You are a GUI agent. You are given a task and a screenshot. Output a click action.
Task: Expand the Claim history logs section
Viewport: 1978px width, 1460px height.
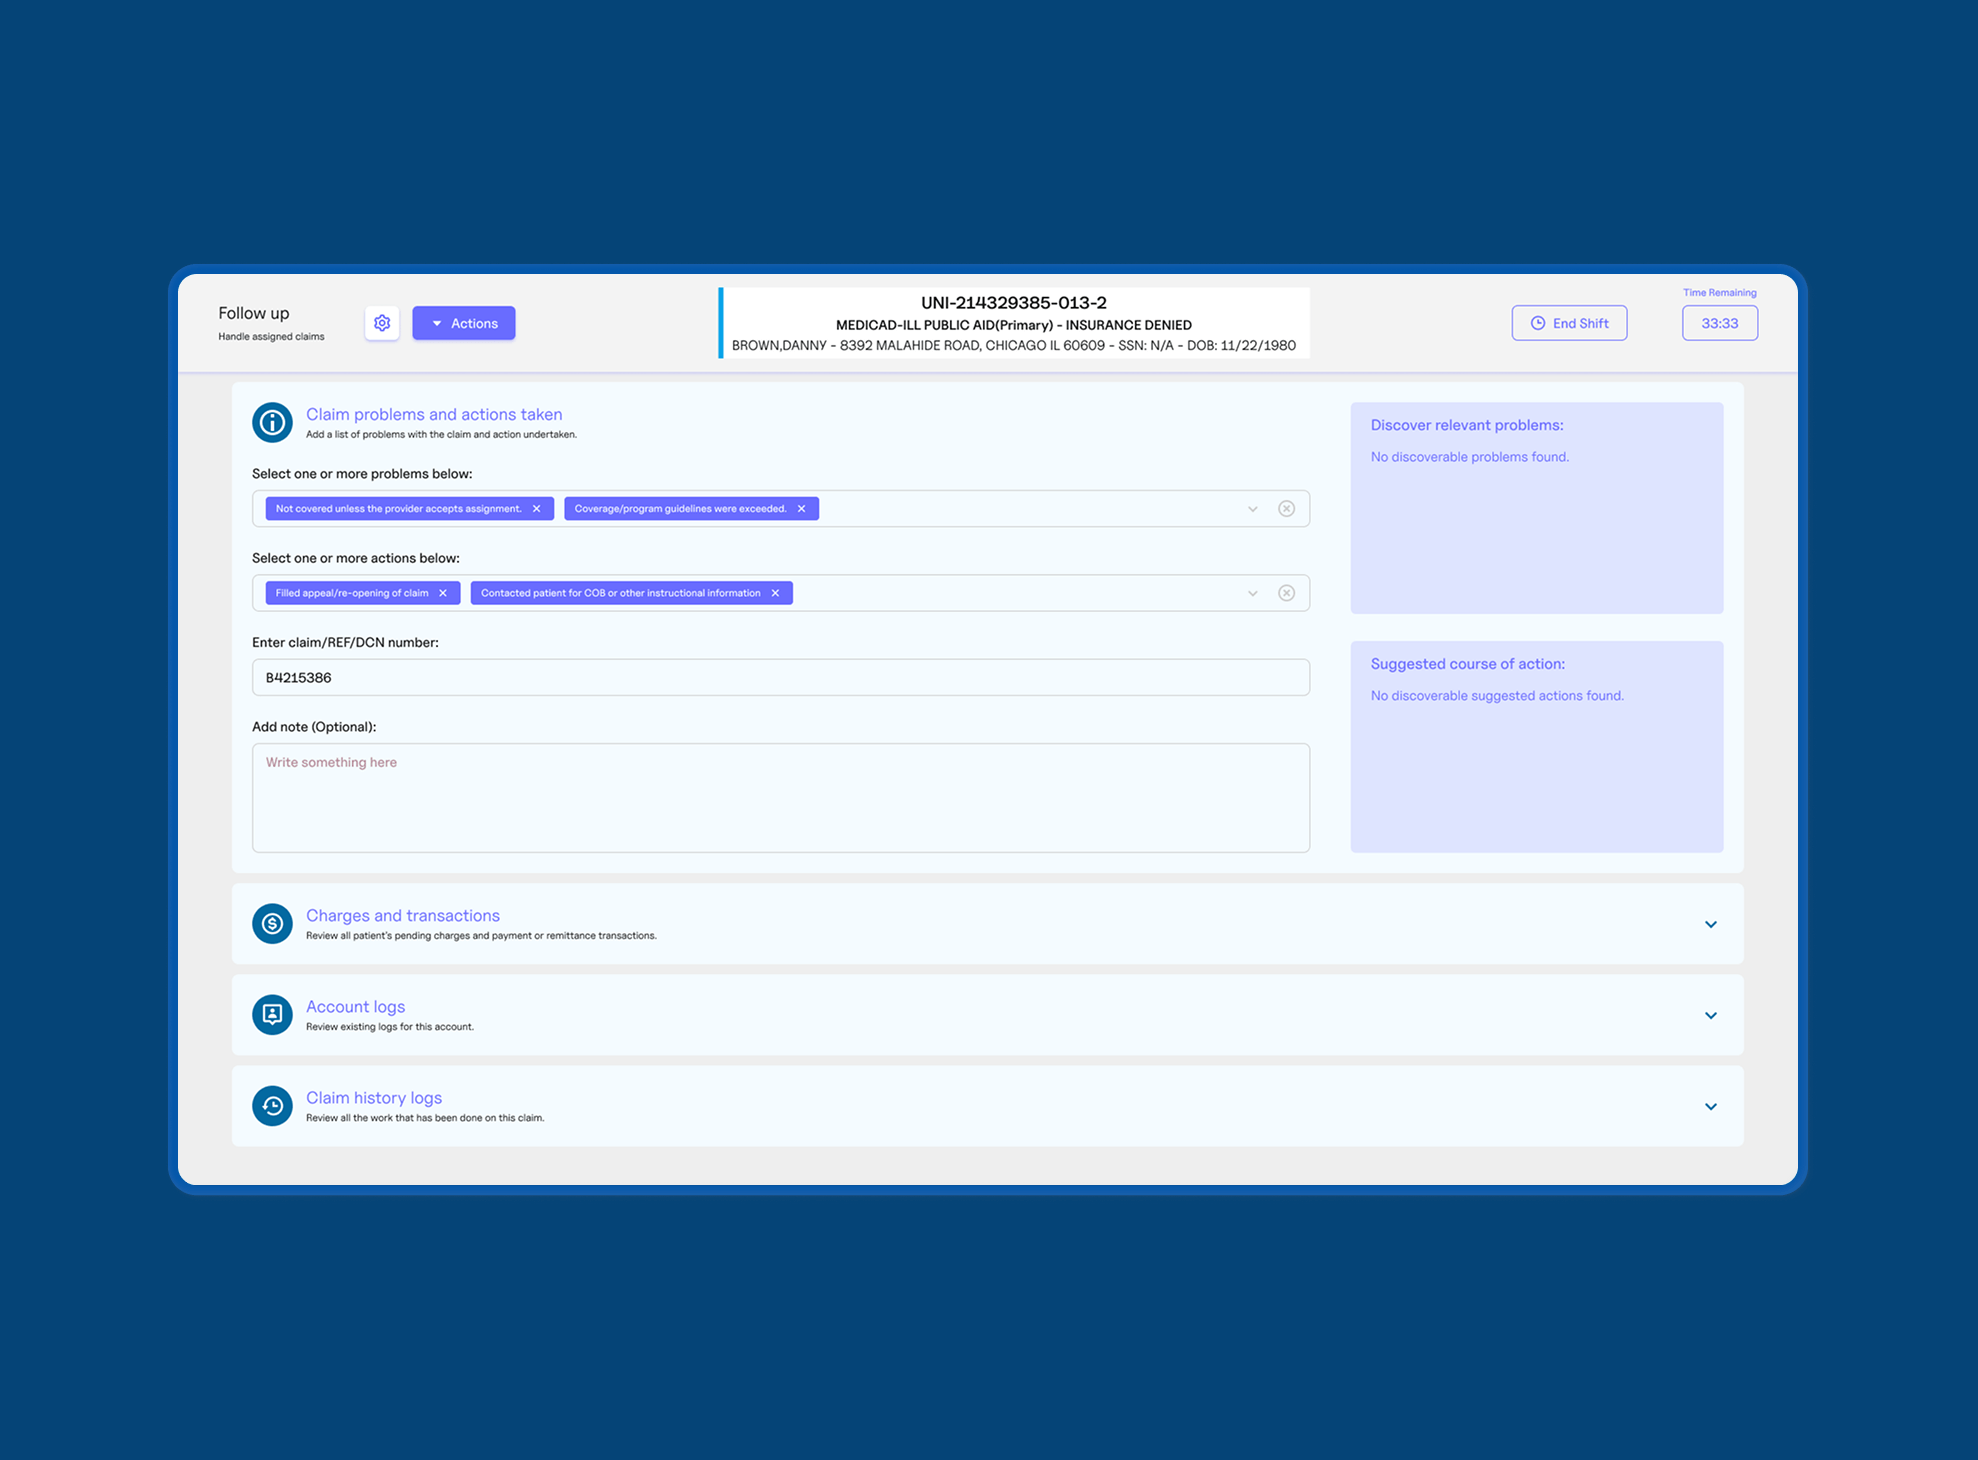tap(1710, 1106)
